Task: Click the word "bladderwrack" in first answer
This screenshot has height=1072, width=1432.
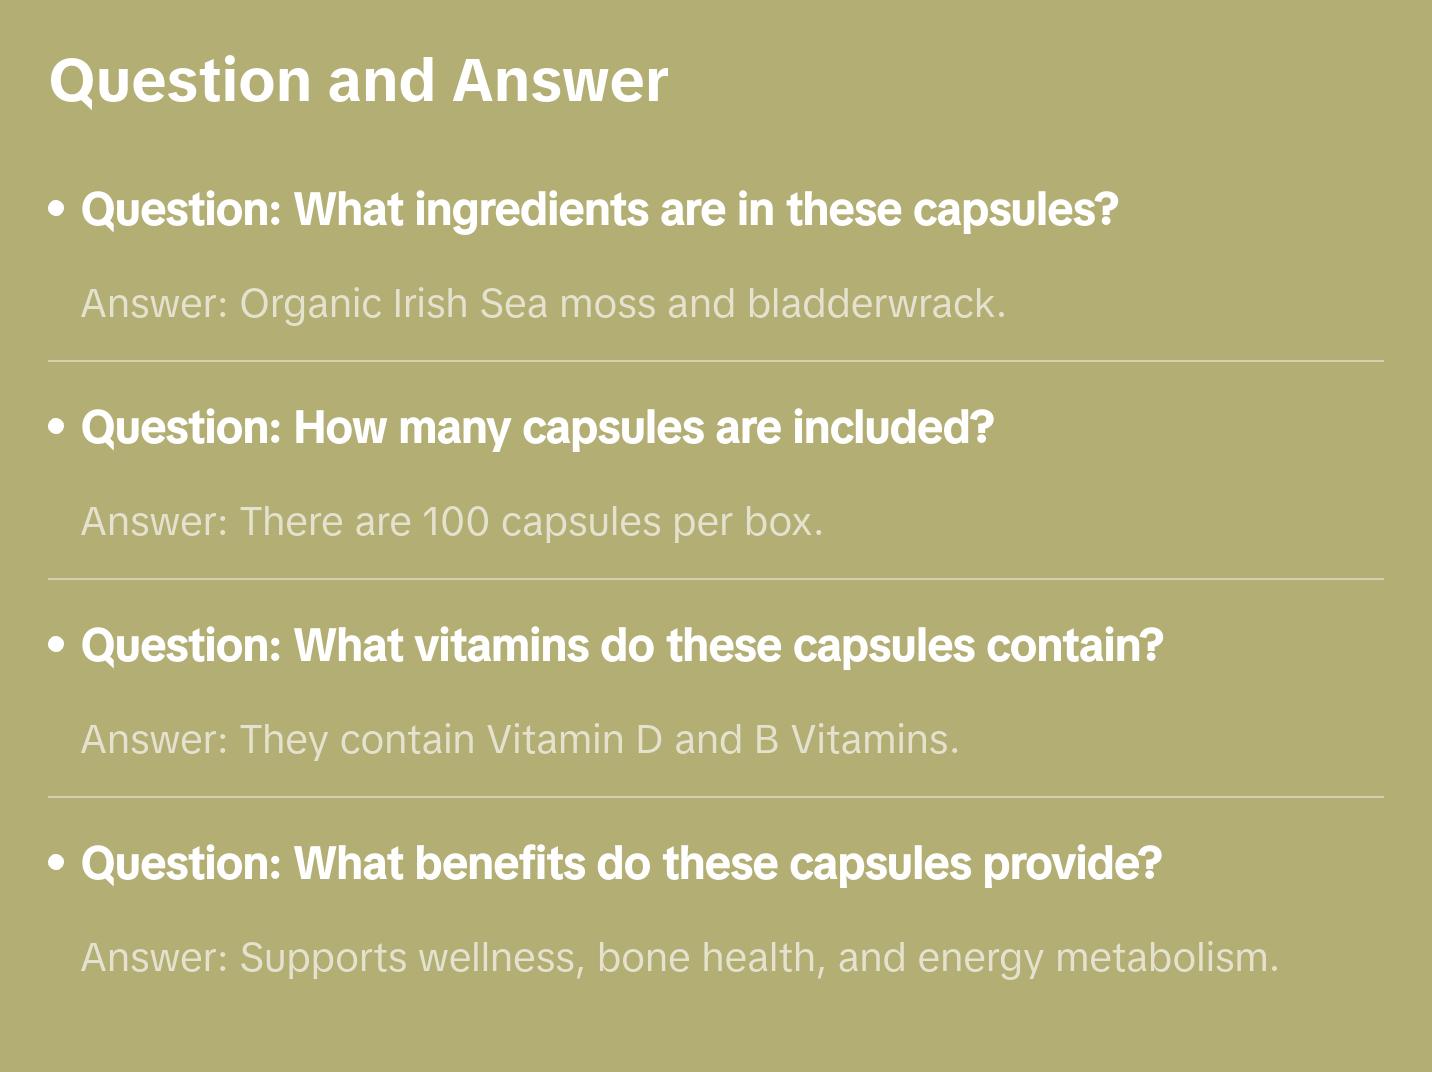Action: [875, 304]
